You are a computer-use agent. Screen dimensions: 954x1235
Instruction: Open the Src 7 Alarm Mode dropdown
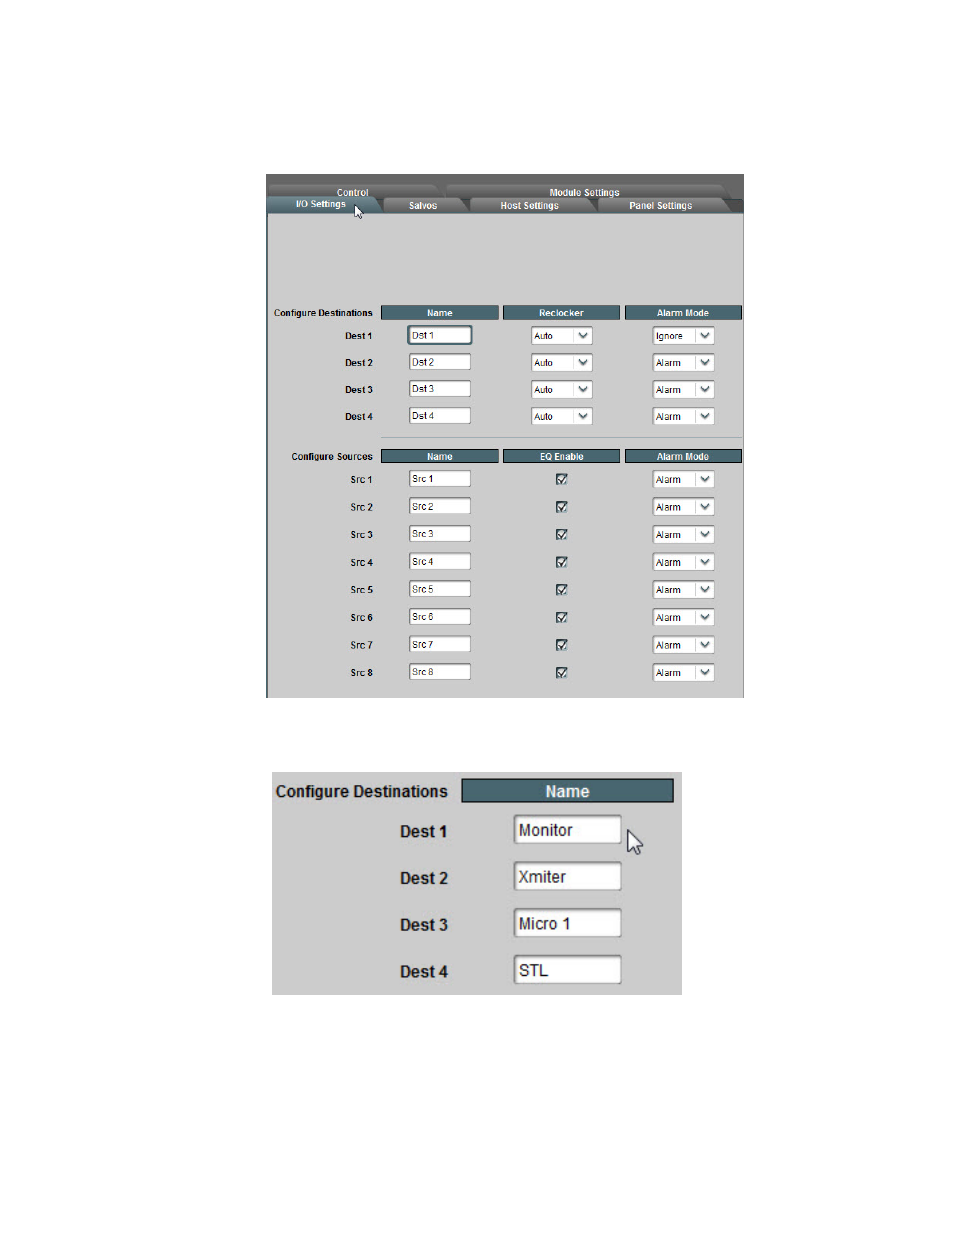point(684,645)
